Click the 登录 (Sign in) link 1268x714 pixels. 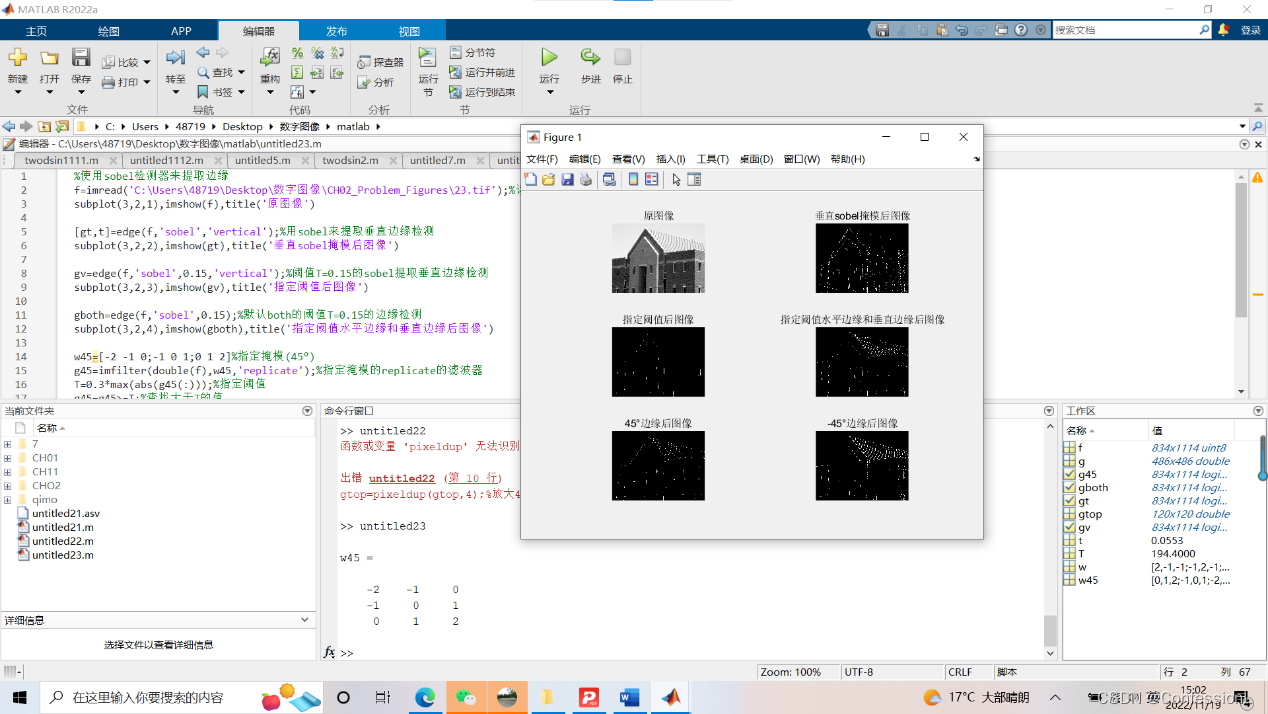tap(1251, 30)
